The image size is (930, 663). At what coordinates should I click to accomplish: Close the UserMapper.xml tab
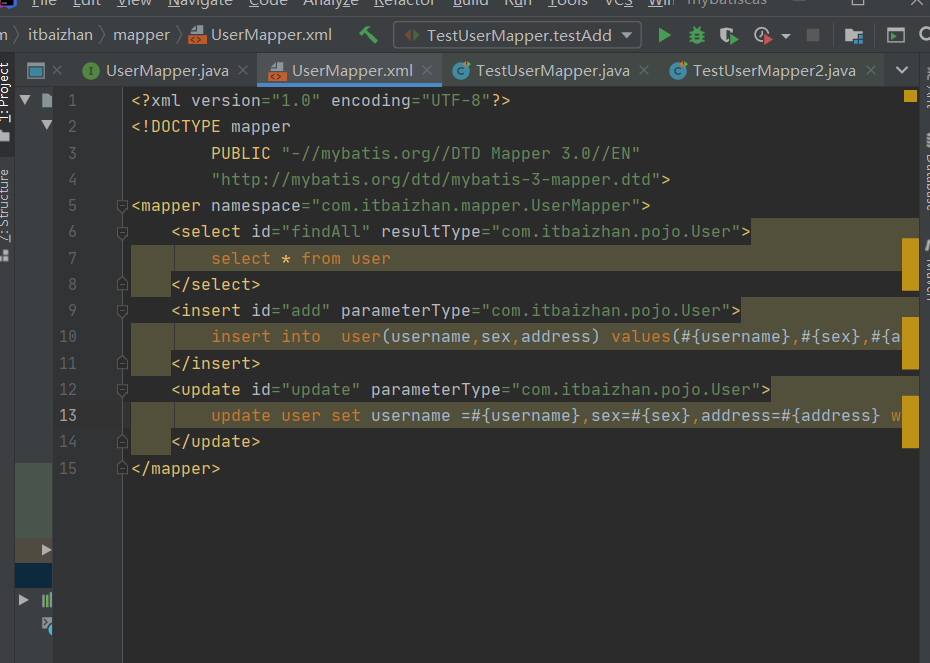click(427, 71)
